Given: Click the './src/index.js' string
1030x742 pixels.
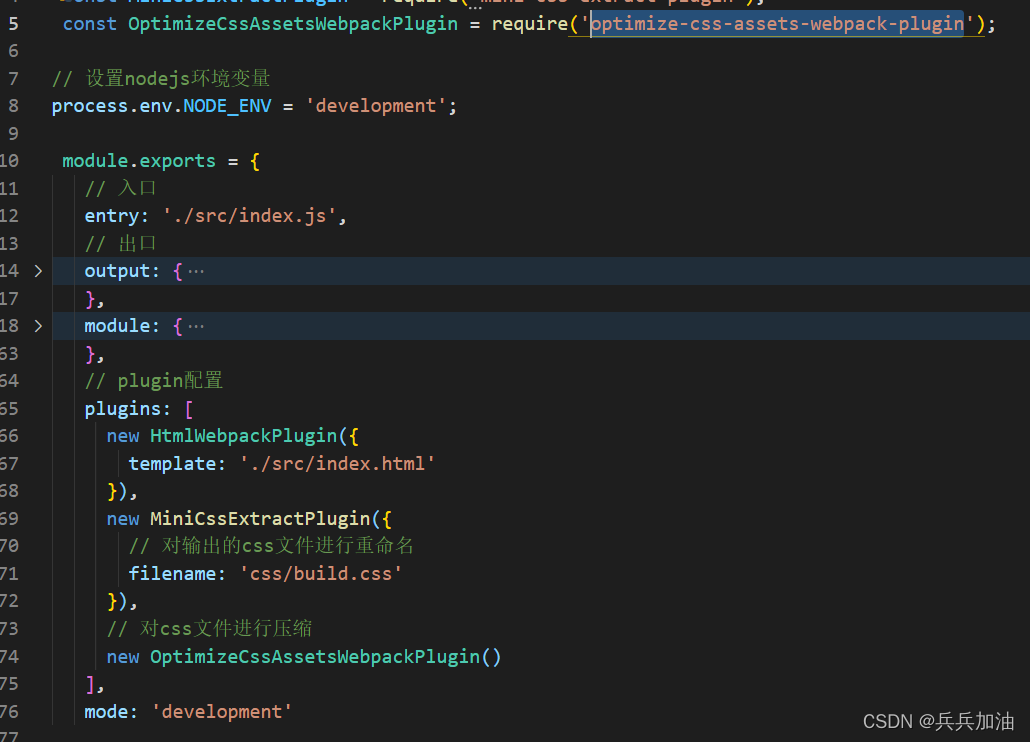Looking at the screenshot, I should [250, 216].
